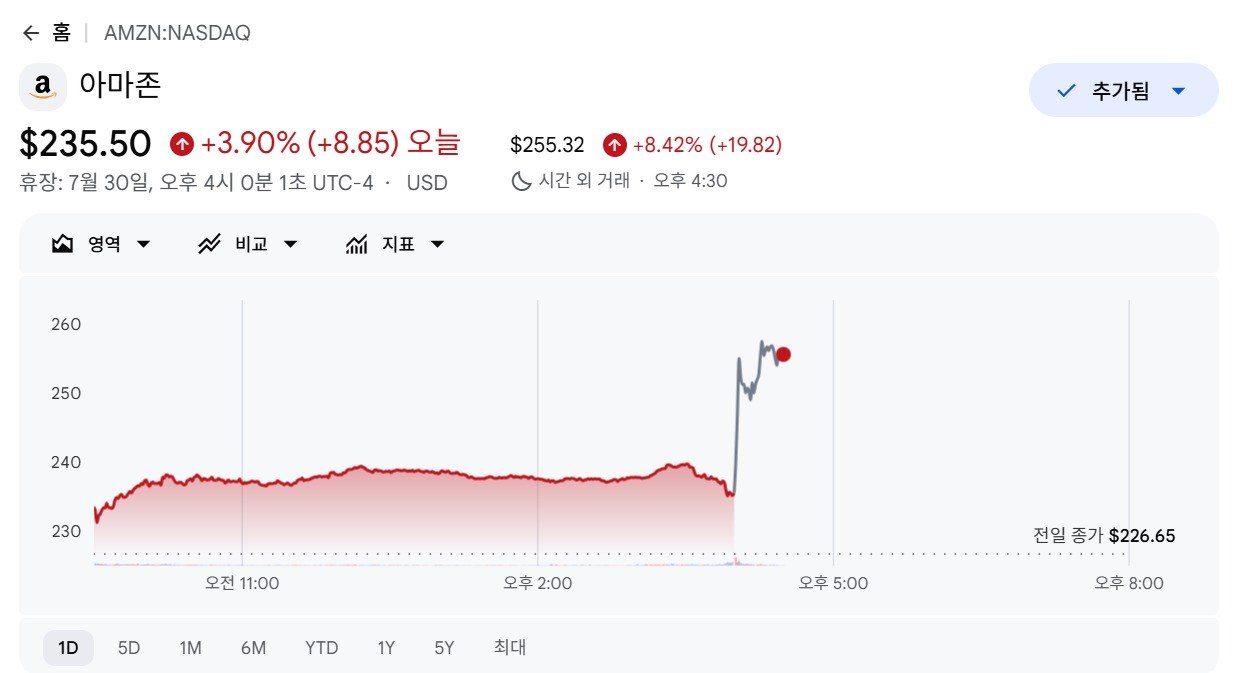
Task: Open the 추가됨 dropdown arrow
Action: coord(1178,91)
